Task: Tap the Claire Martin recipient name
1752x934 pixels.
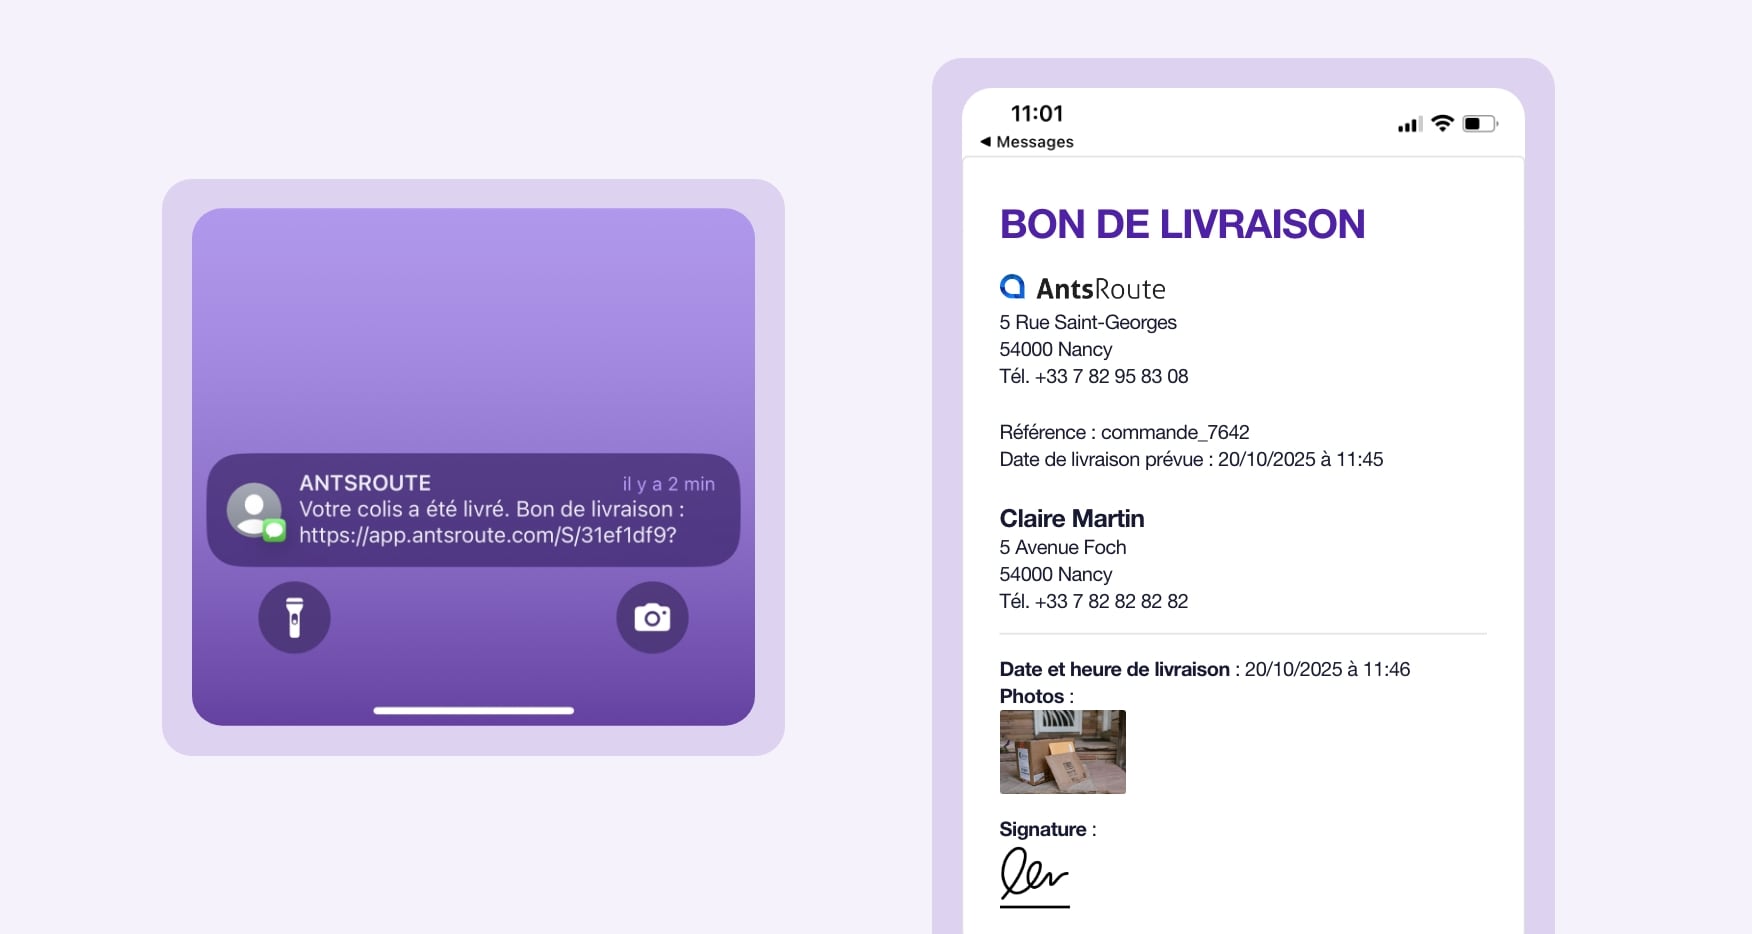Action: click(x=1071, y=519)
